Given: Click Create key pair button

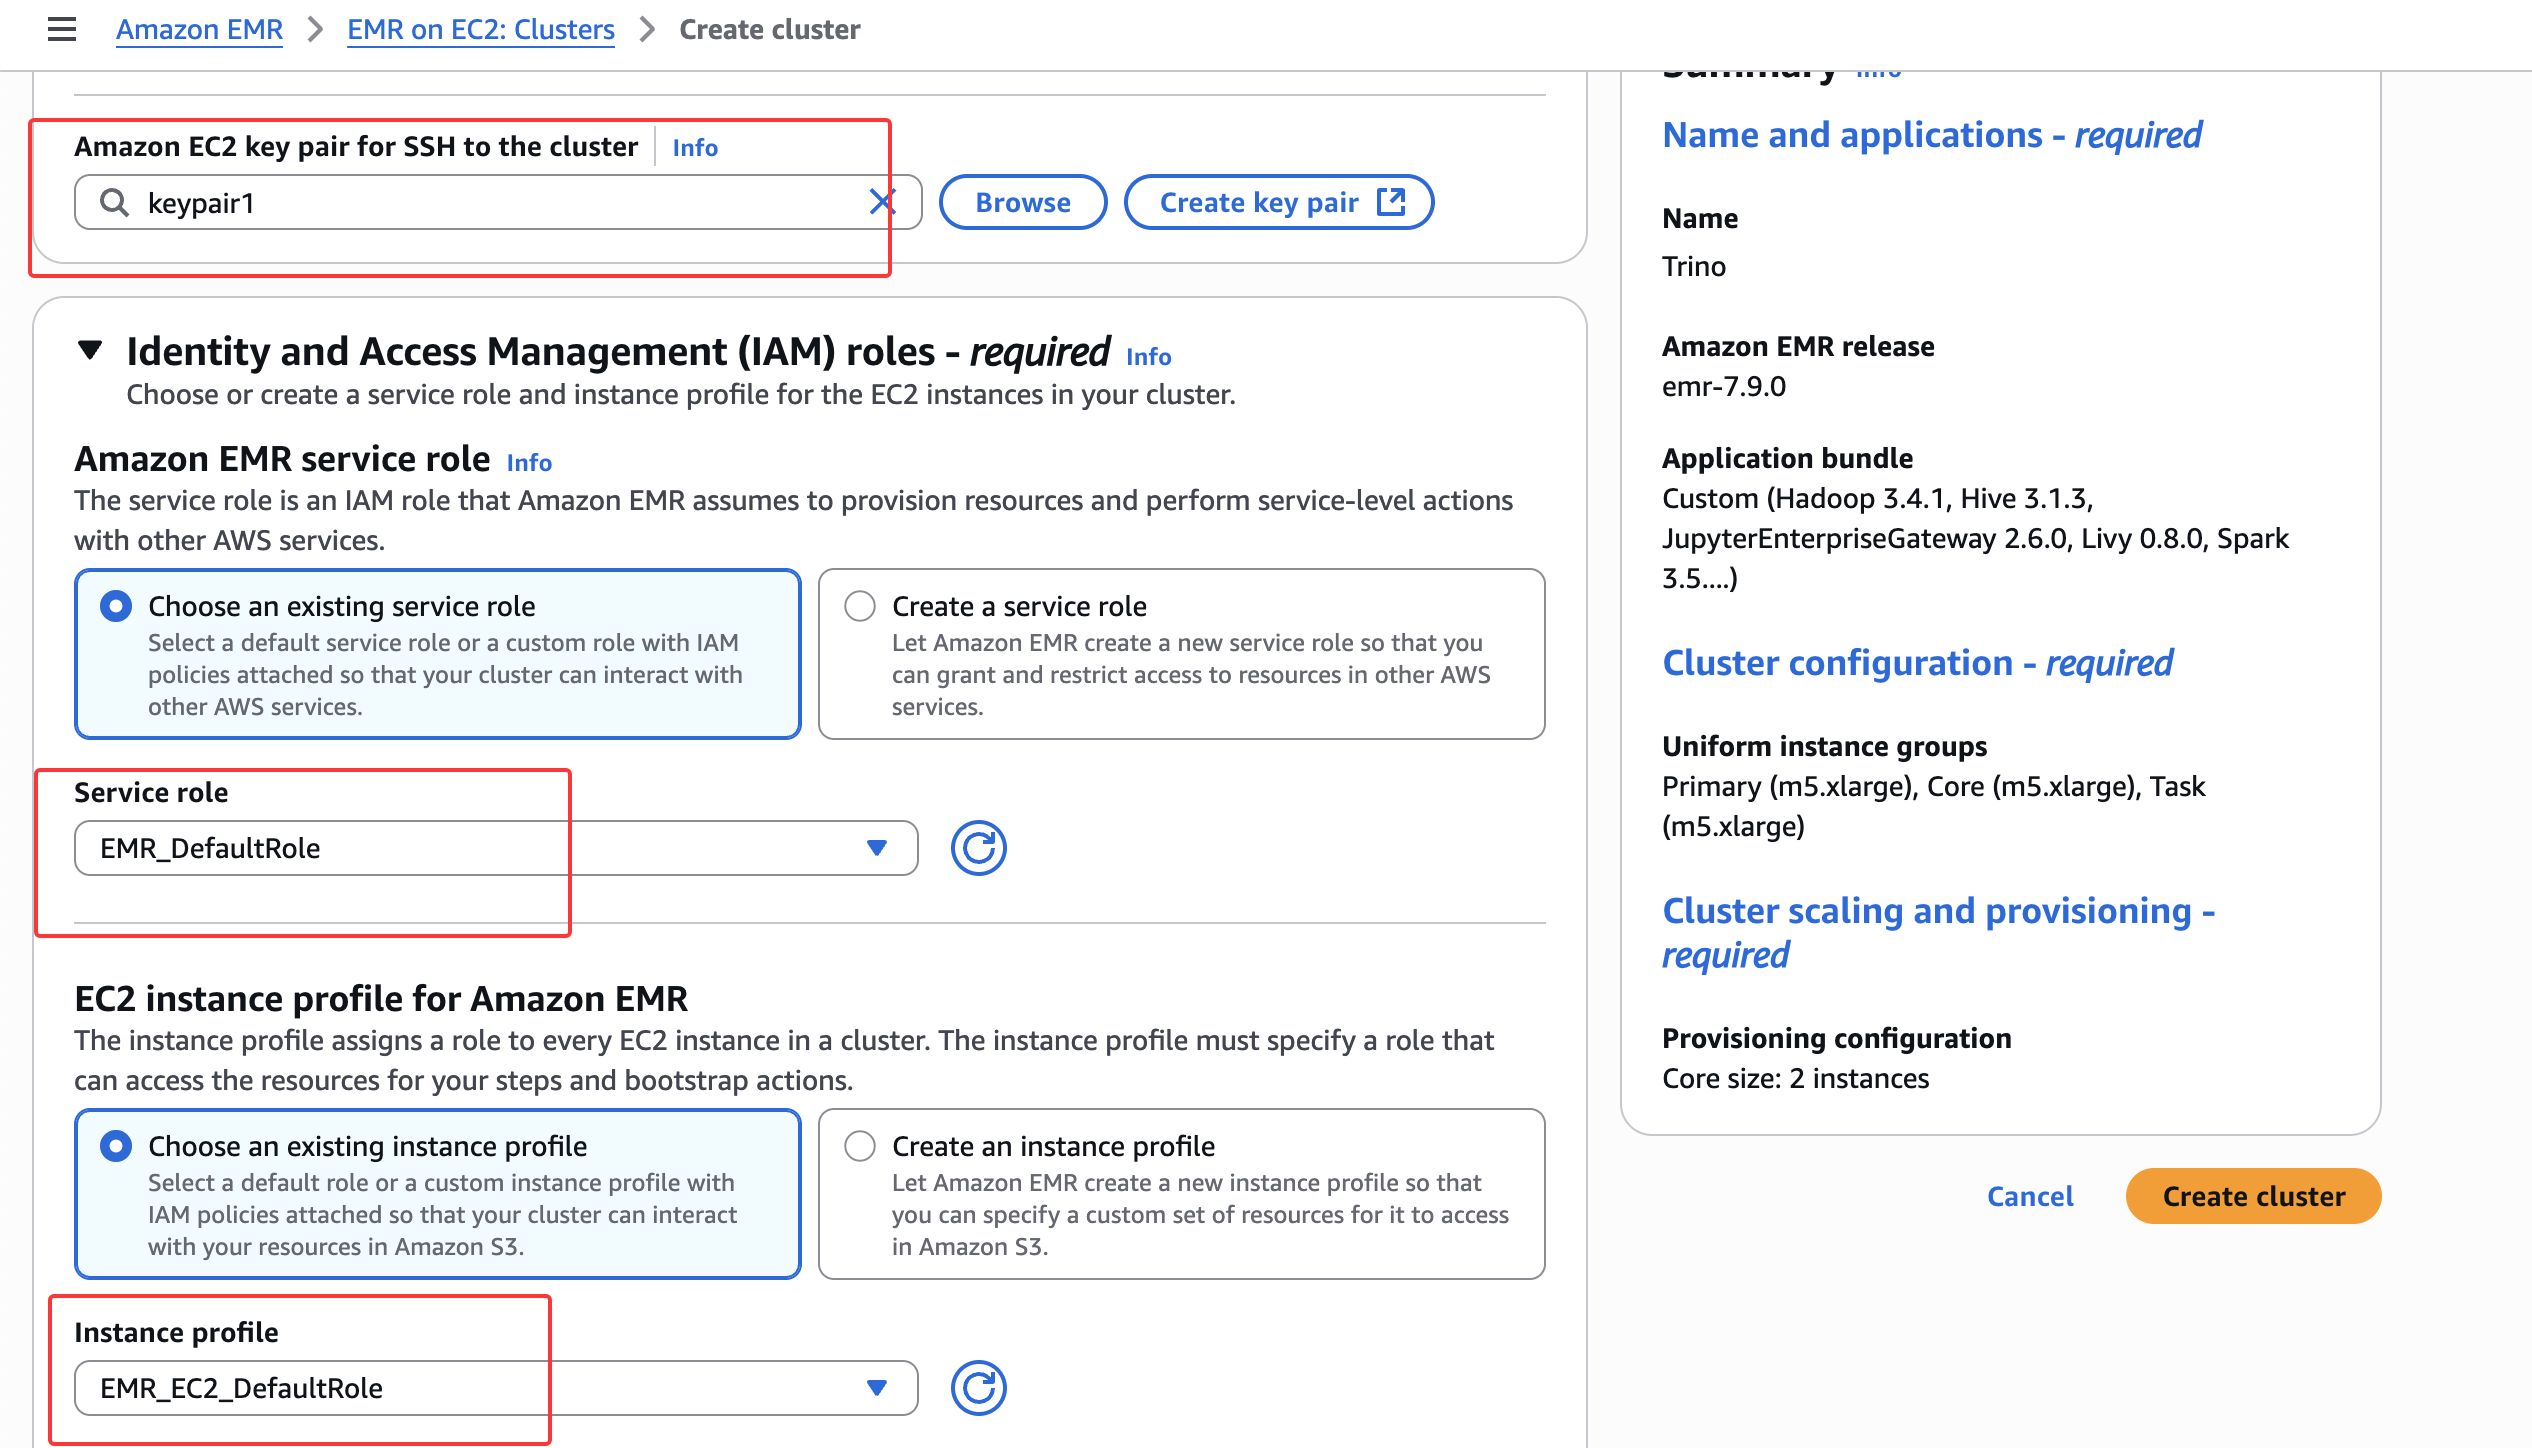Looking at the screenshot, I should [x=1279, y=202].
